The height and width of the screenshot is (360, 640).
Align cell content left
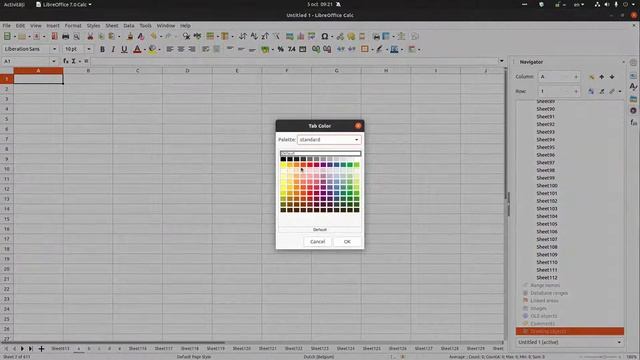point(170,49)
